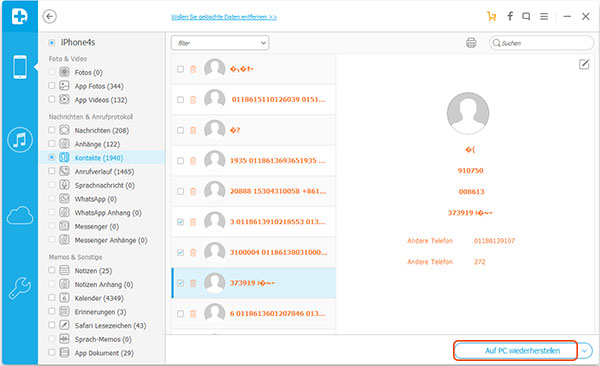Check the Anhänge (122) checkbox
600x366 pixels.
point(52,144)
